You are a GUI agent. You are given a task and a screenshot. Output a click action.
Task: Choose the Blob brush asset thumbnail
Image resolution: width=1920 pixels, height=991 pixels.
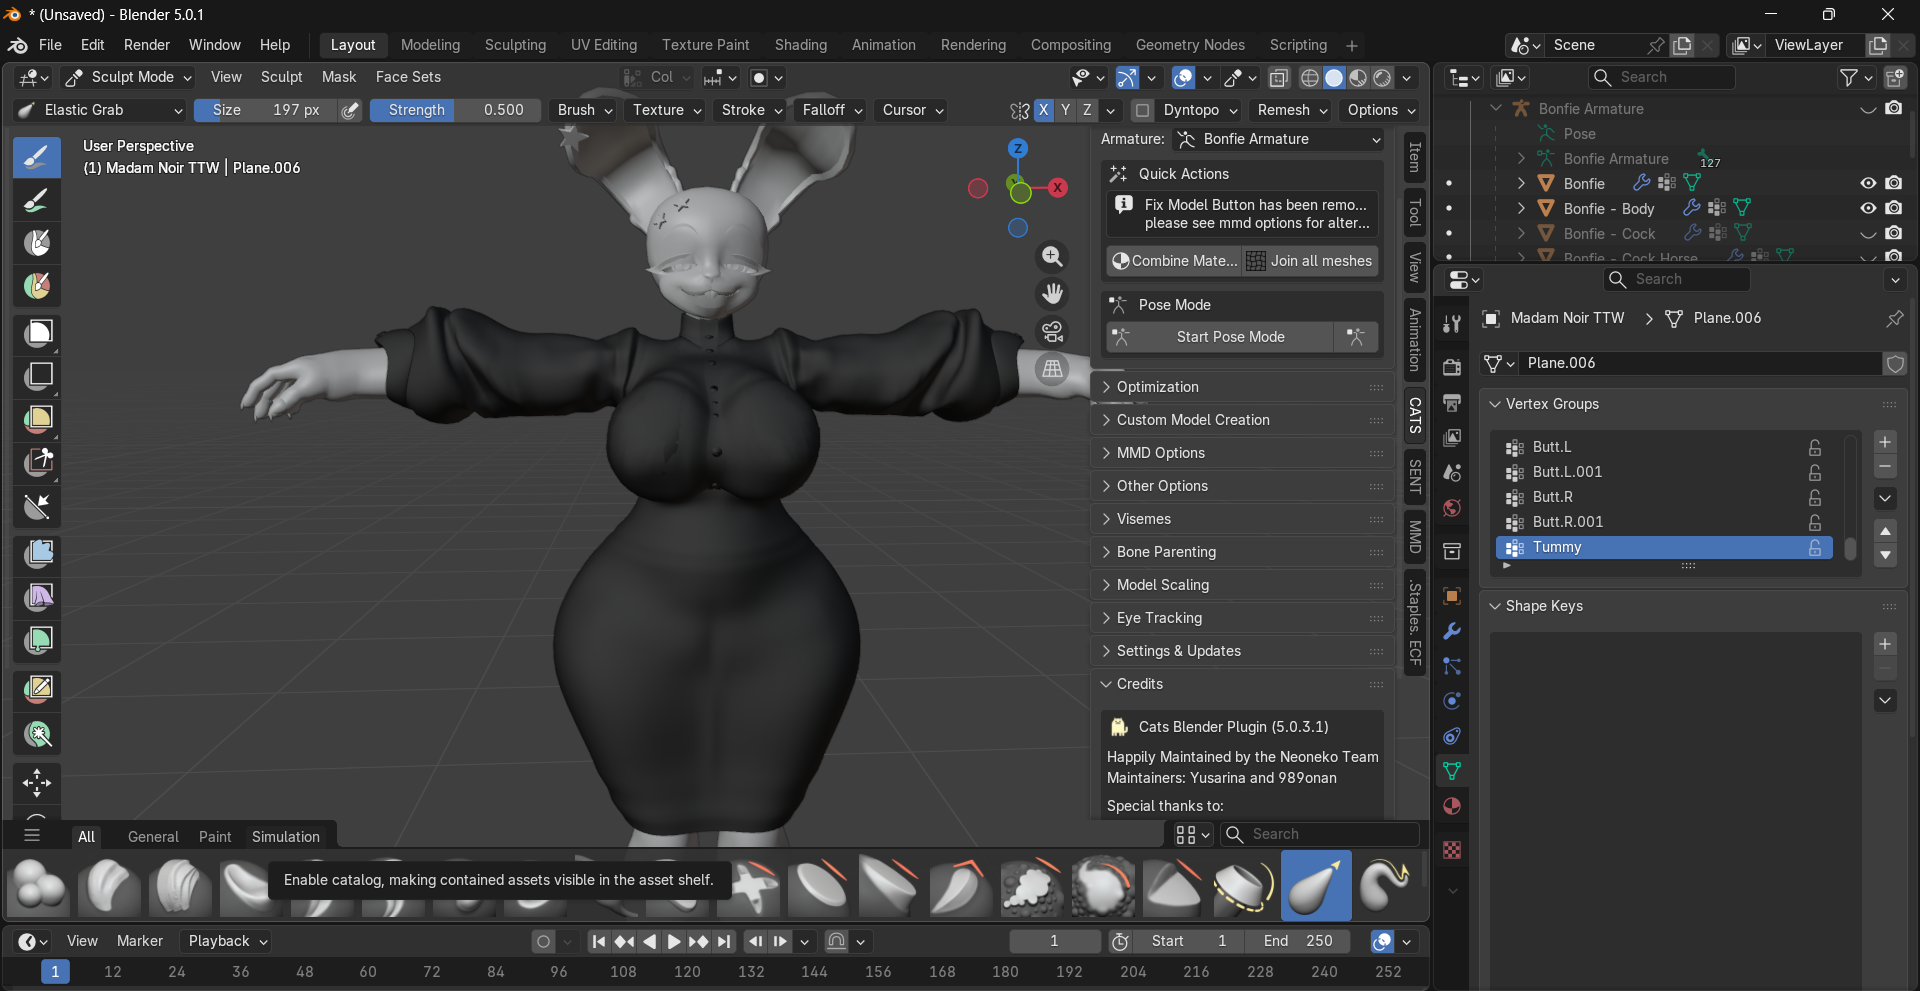click(x=38, y=886)
